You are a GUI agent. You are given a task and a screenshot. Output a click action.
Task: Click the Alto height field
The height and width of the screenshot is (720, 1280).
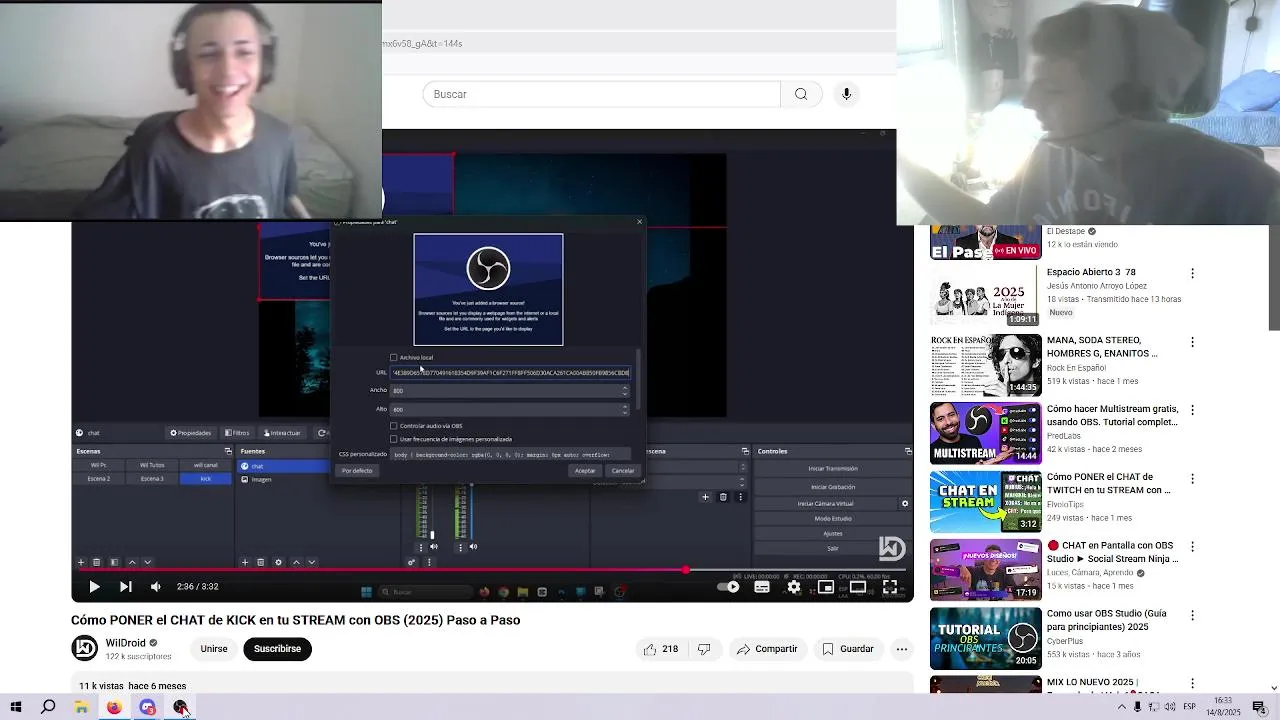510,409
